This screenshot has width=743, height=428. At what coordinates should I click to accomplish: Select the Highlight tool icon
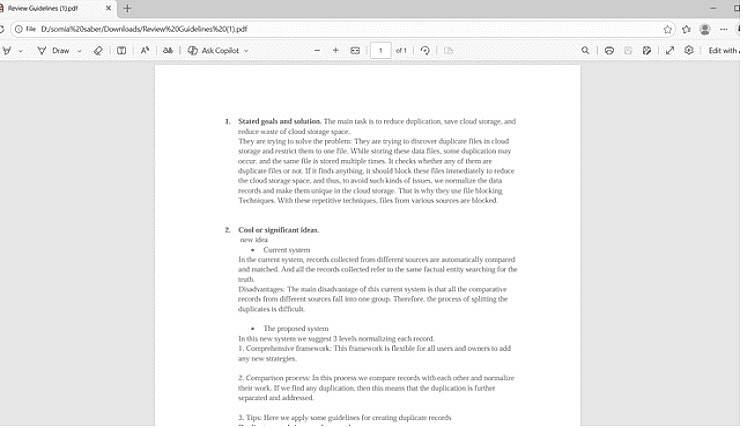click(6, 50)
